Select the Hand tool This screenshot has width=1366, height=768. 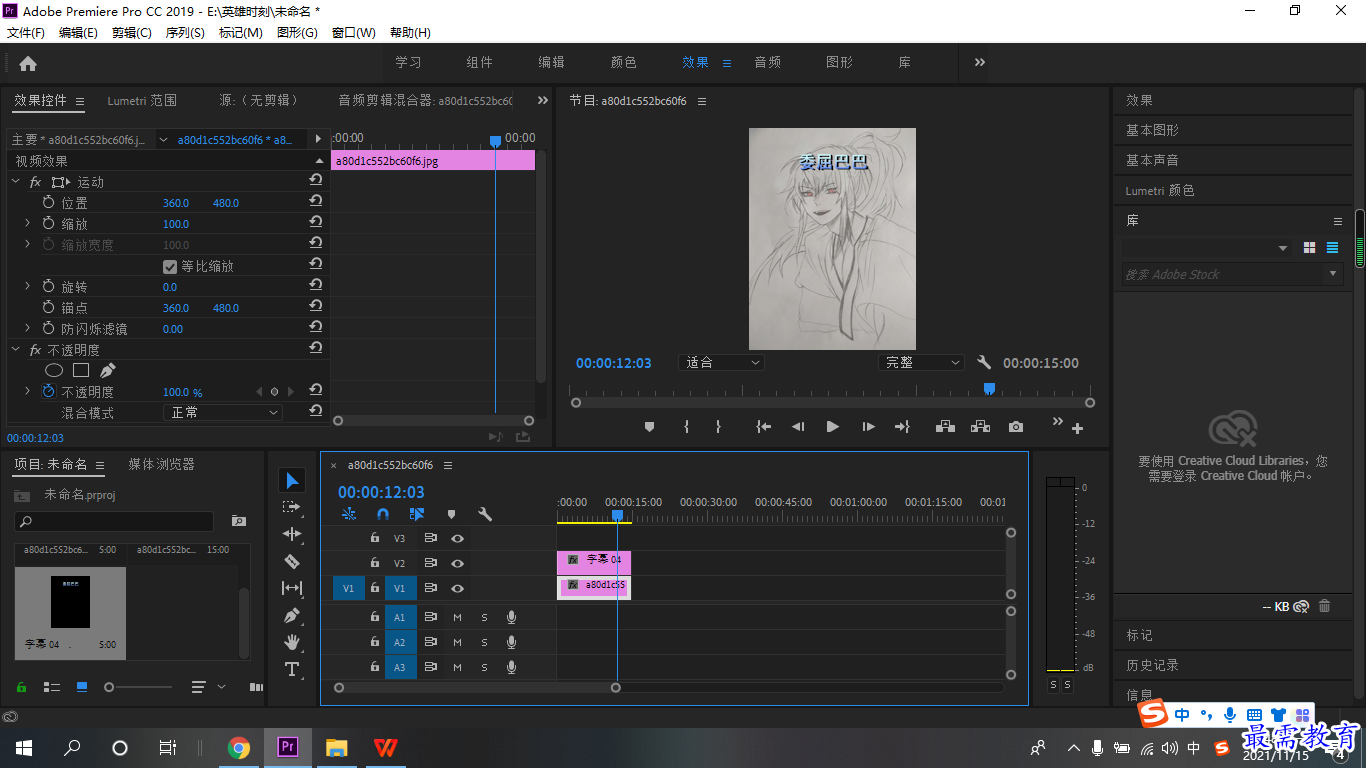pyautogui.click(x=292, y=642)
